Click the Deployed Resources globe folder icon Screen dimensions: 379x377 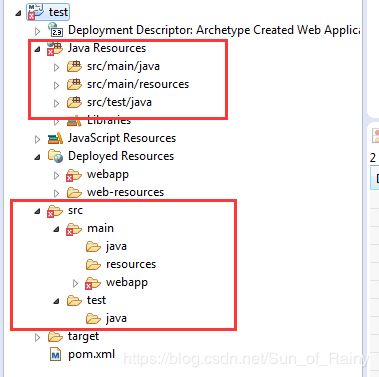55,156
